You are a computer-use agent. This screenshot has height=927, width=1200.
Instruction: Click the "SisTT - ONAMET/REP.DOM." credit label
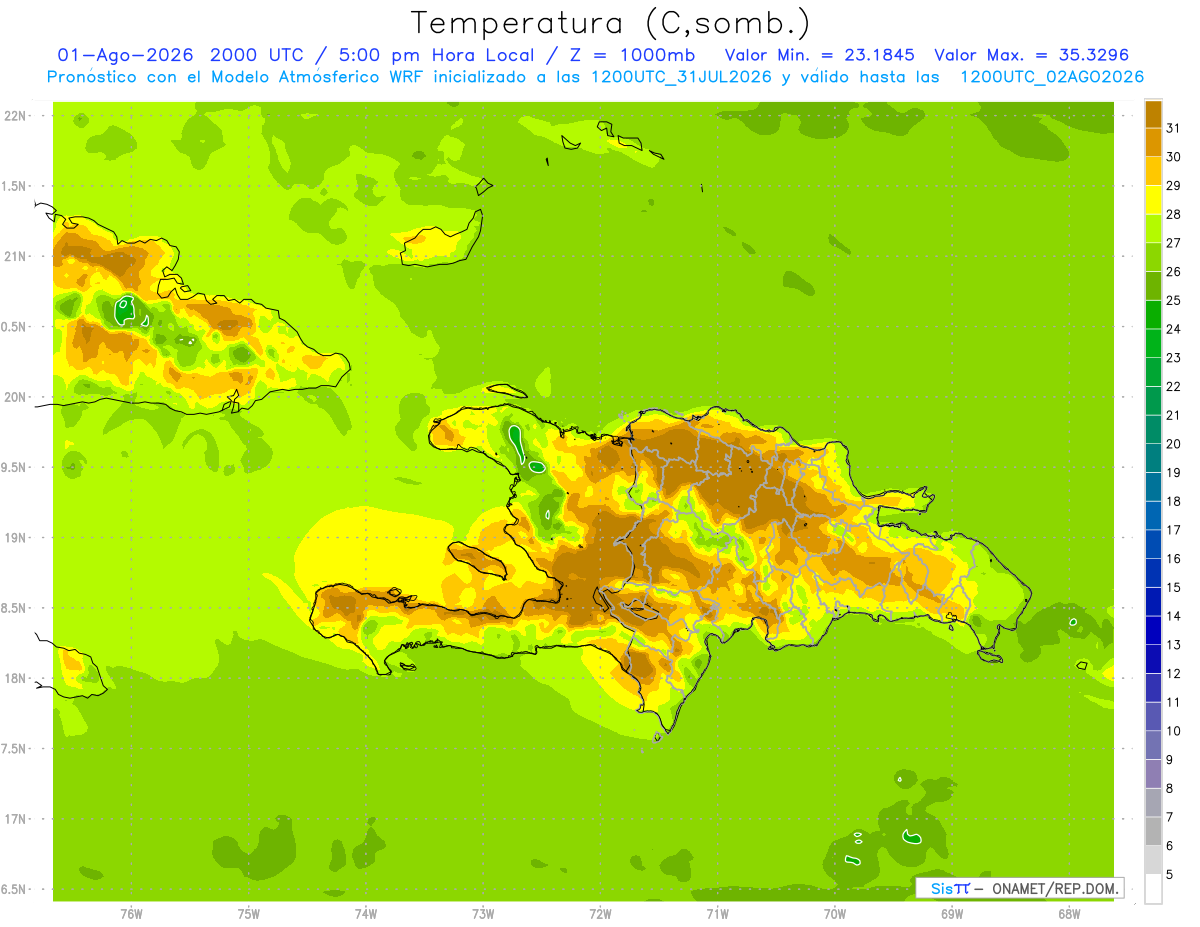point(1020,888)
